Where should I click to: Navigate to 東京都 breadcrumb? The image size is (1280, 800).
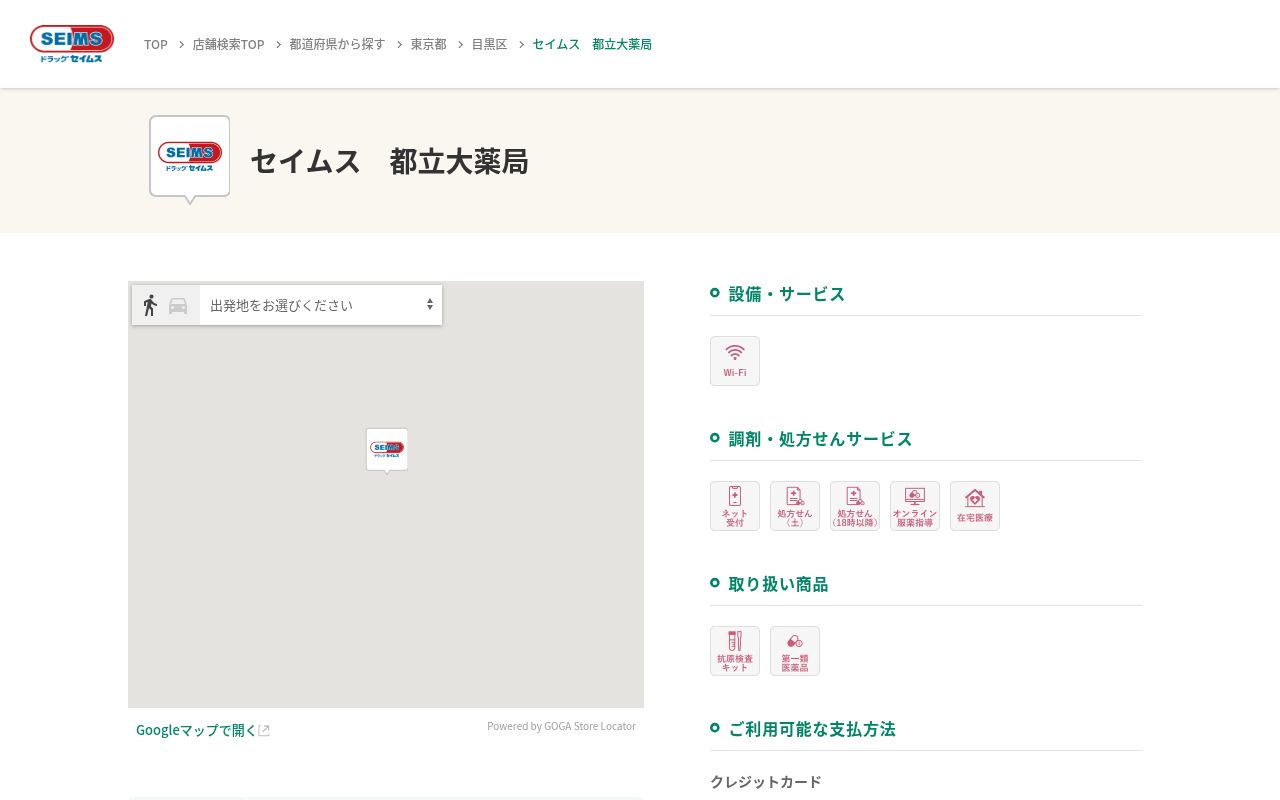429,45
